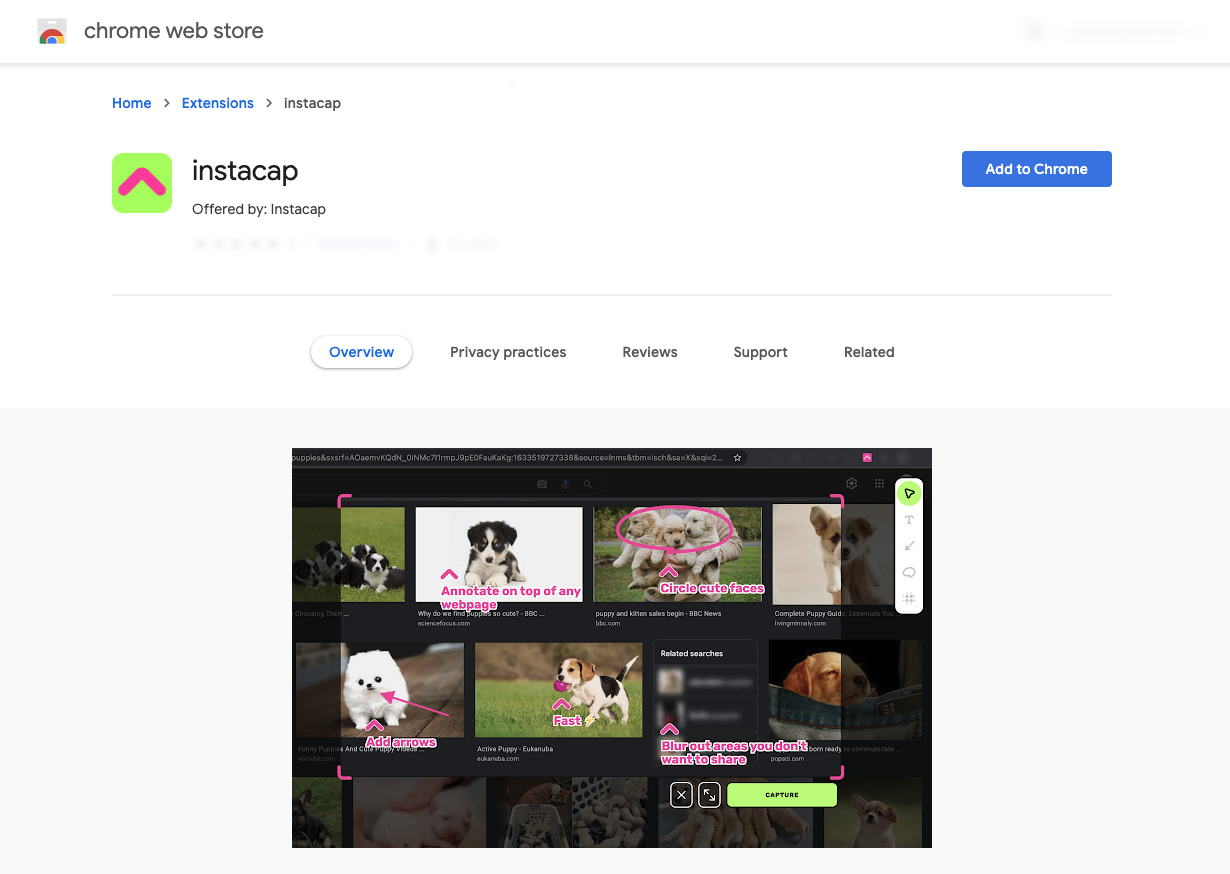Click 'Annotate on top of any webpage' text
The height and width of the screenshot is (874, 1230).
(x=511, y=597)
